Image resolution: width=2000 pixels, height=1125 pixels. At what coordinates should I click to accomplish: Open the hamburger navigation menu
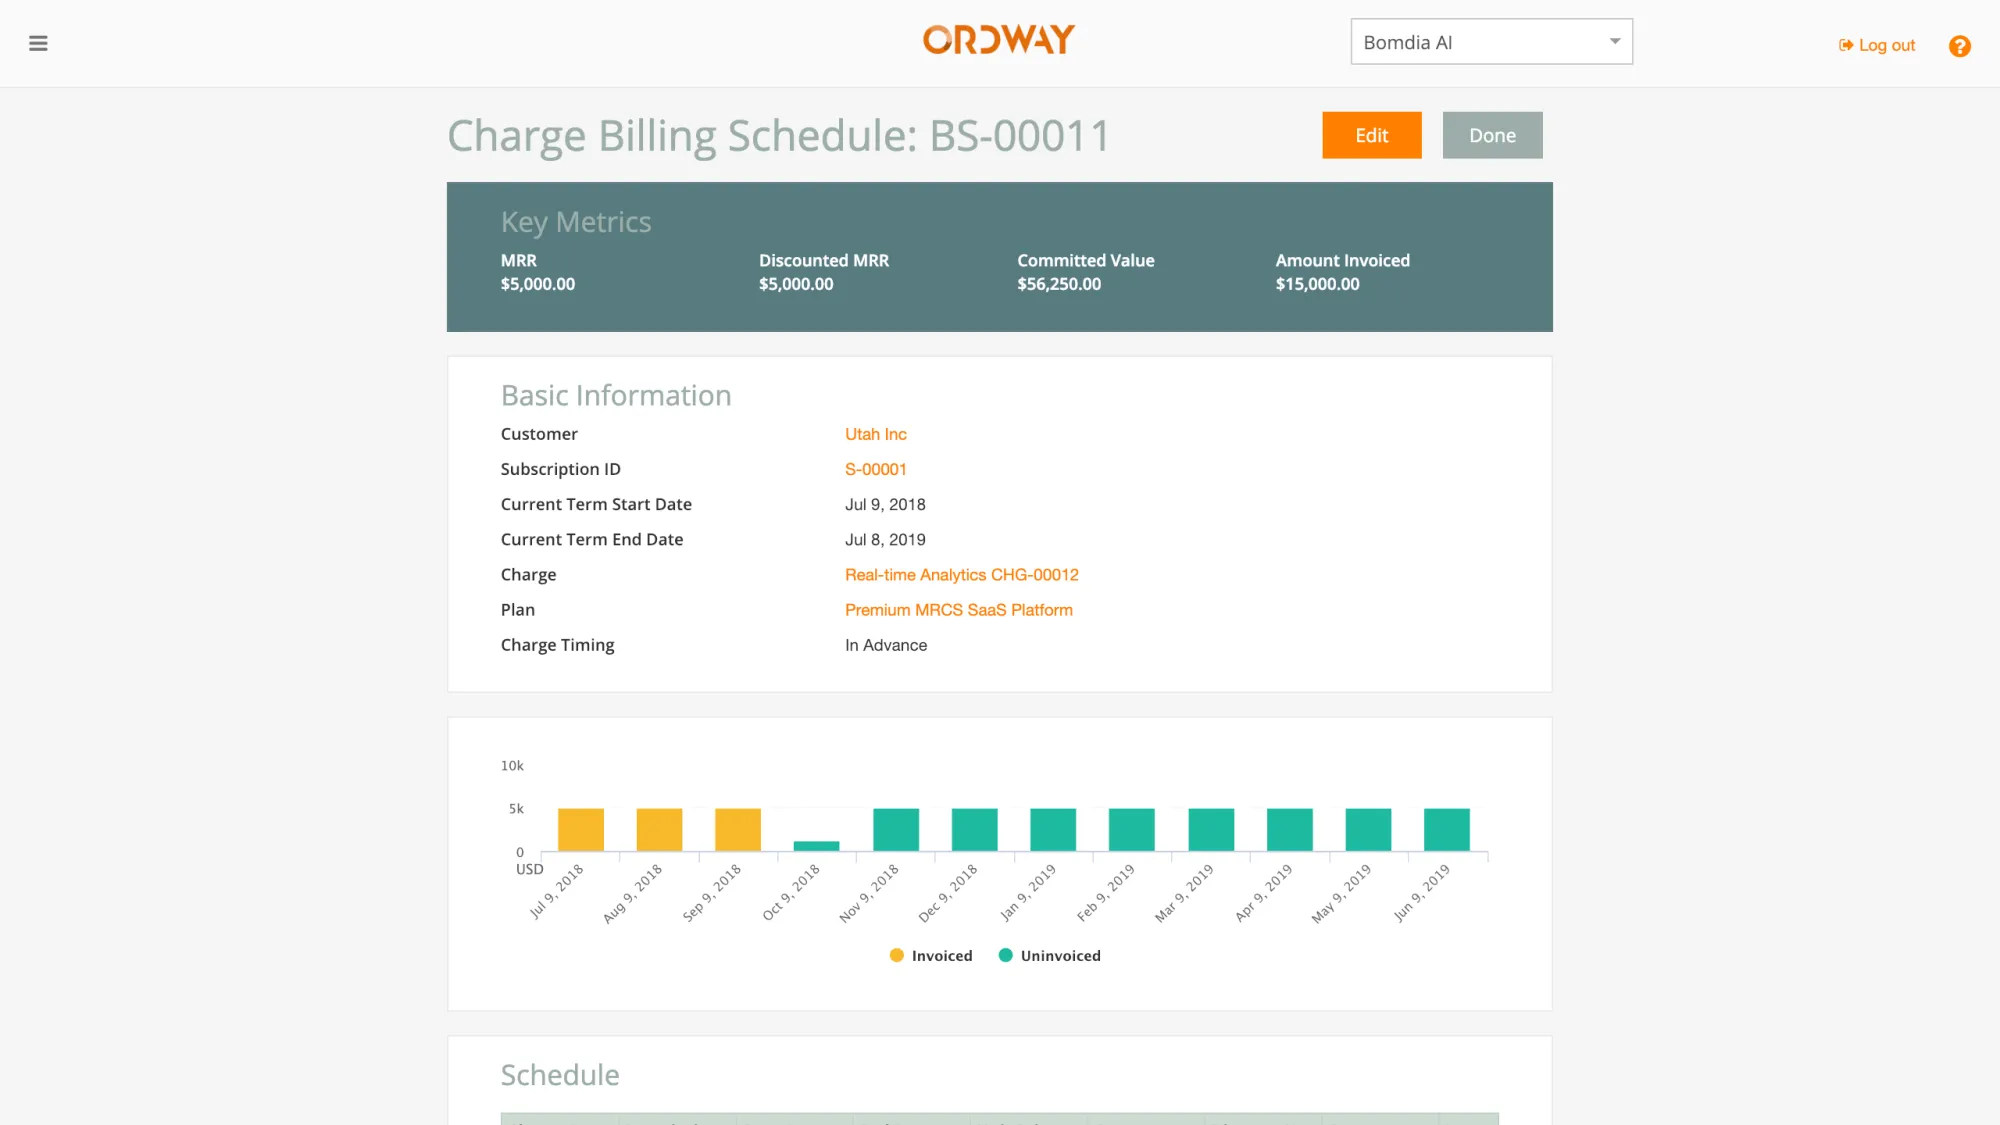38,43
